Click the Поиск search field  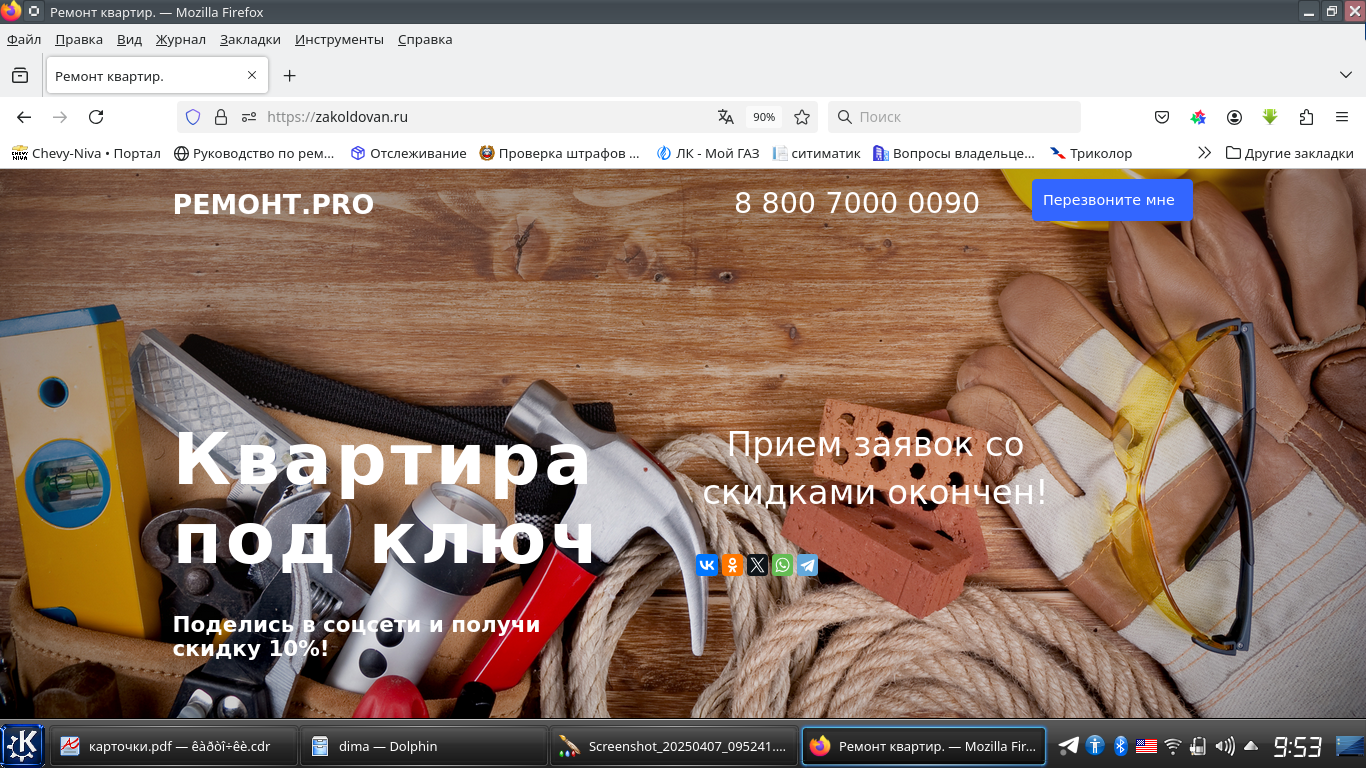[x=954, y=117]
